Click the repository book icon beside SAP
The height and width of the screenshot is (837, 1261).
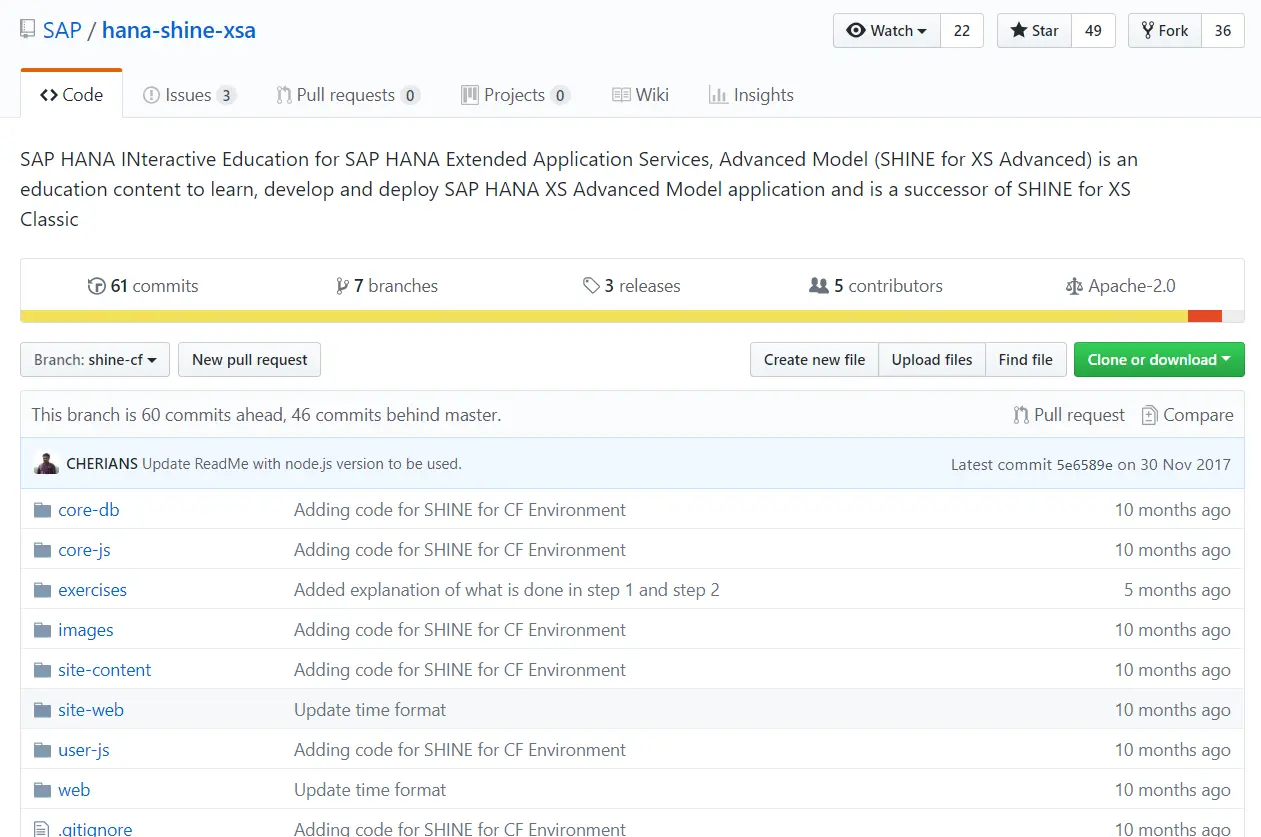pos(28,30)
